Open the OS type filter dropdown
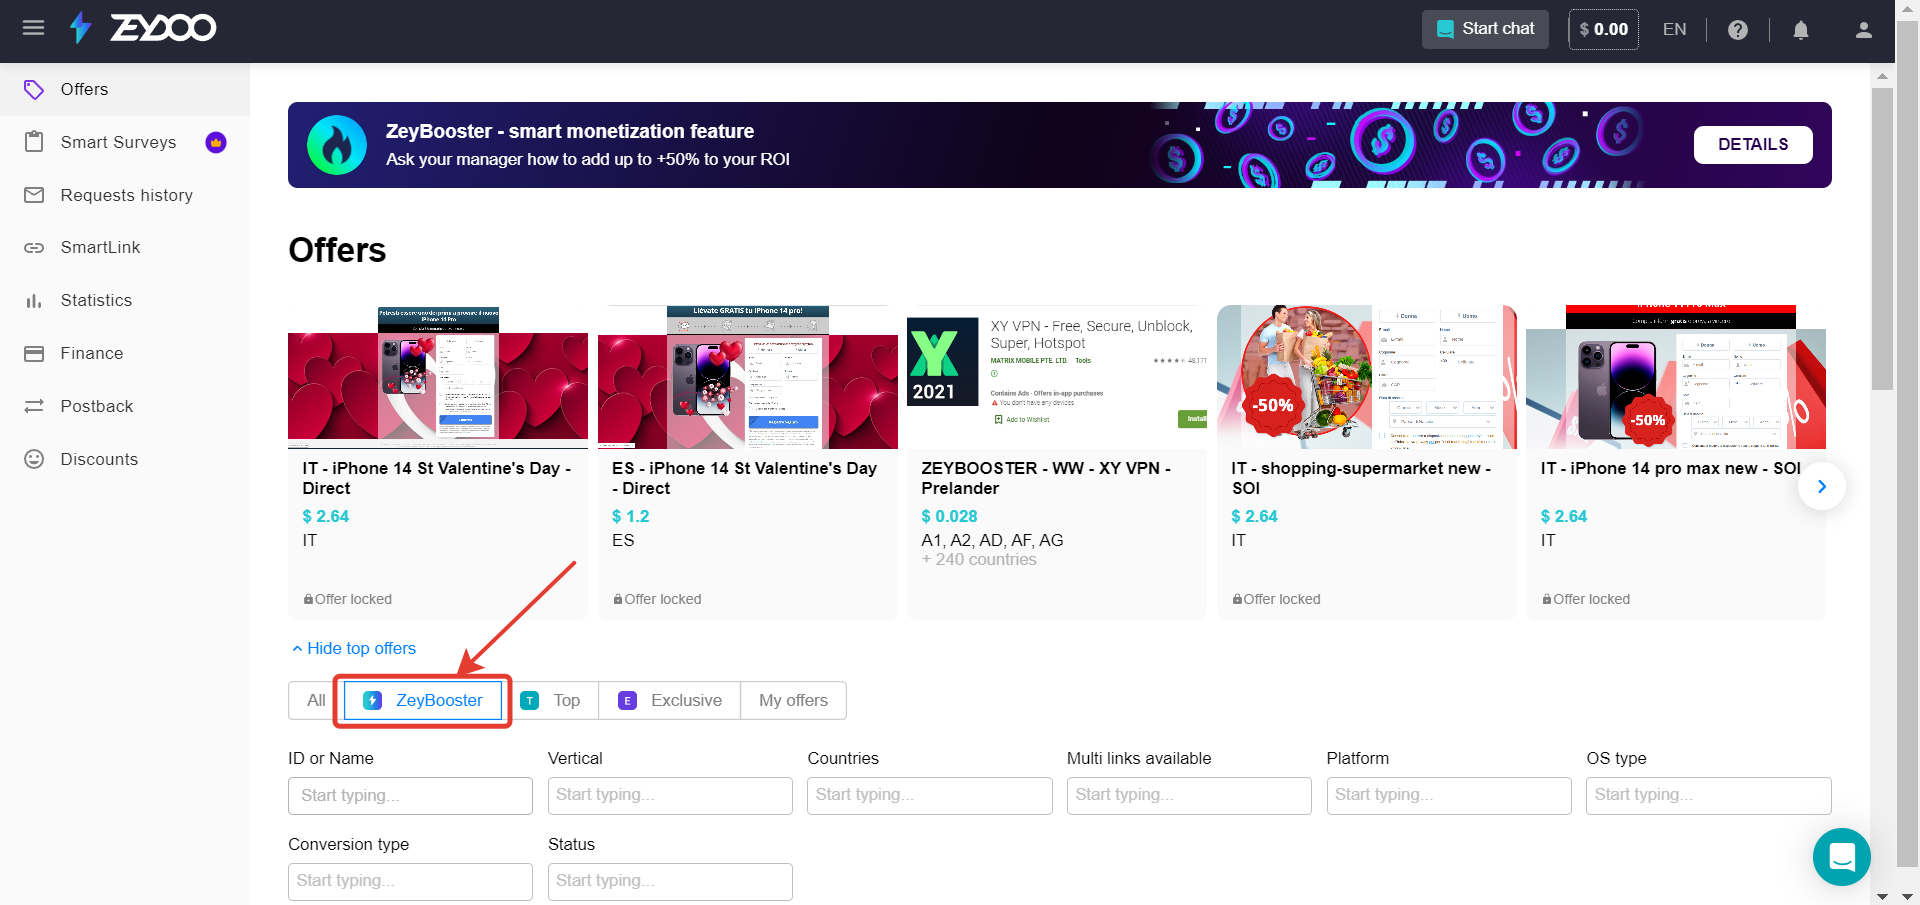 pos(1709,796)
